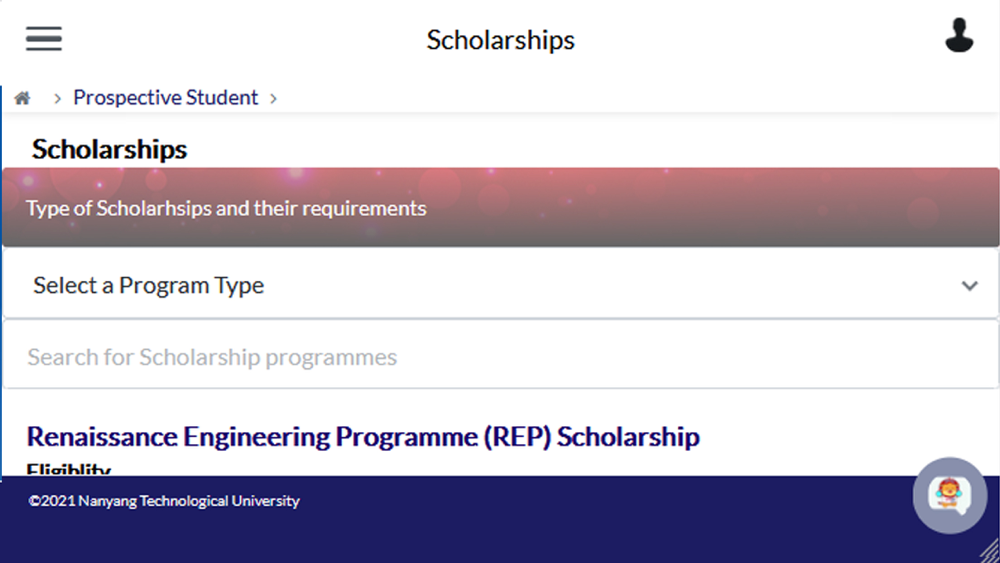Screen dimensions: 1000x563
Task: Focus the Search for Scholarship programmes field
Action: [x=500, y=357]
